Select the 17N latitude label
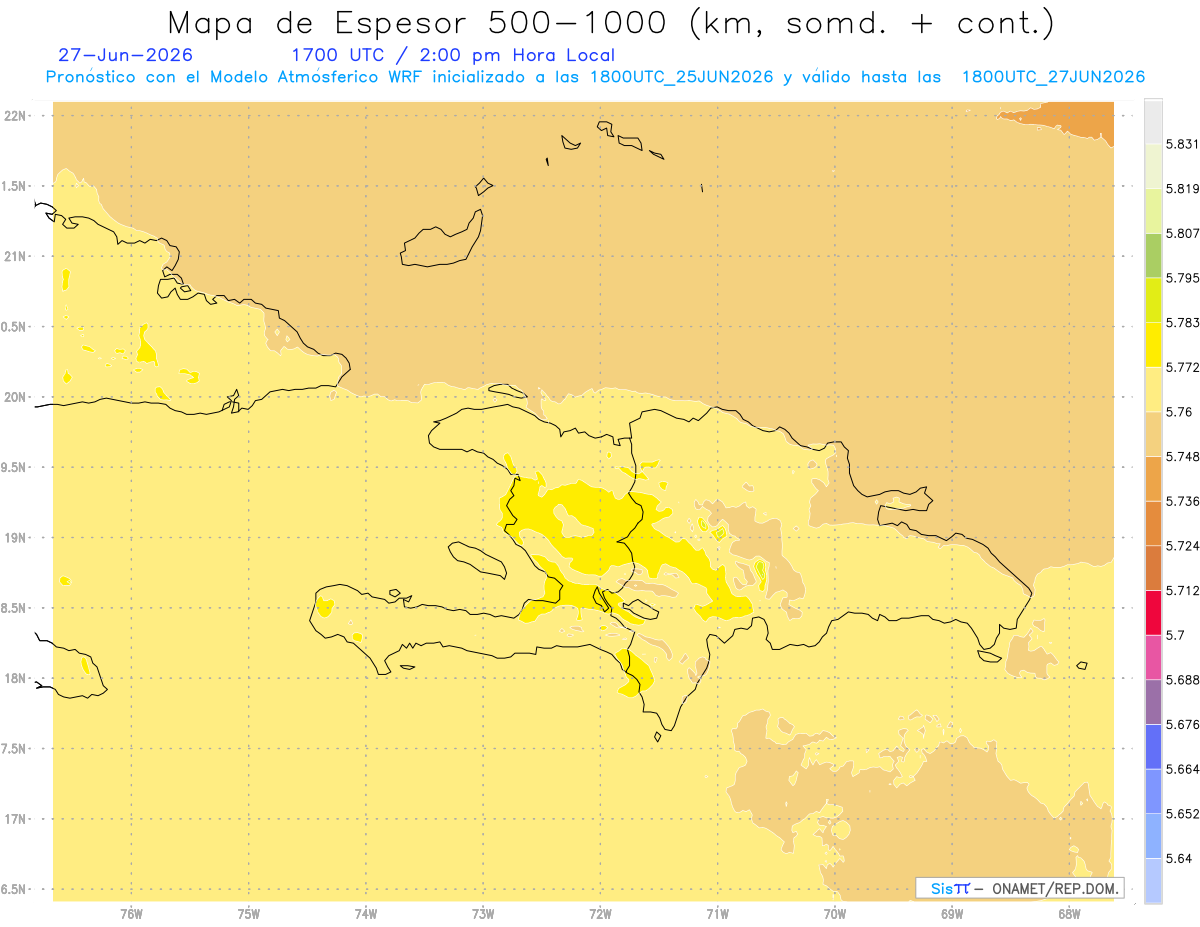This screenshot has width=1200, height=927. (x=16, y=819)
